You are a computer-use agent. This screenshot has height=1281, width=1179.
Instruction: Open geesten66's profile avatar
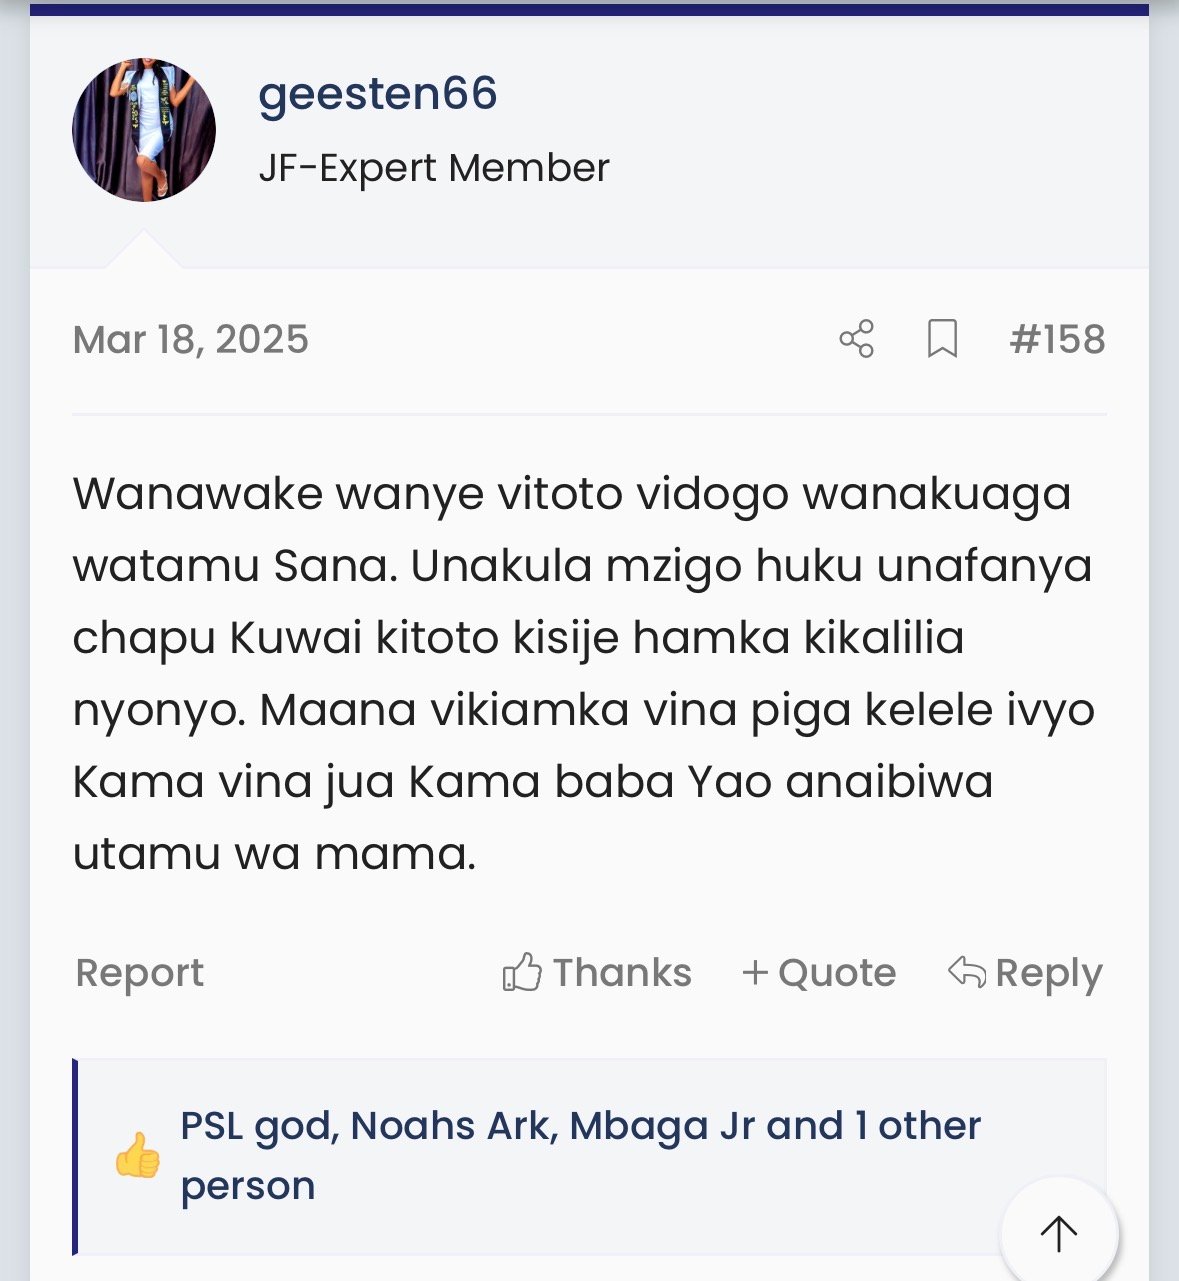[144, 130]
